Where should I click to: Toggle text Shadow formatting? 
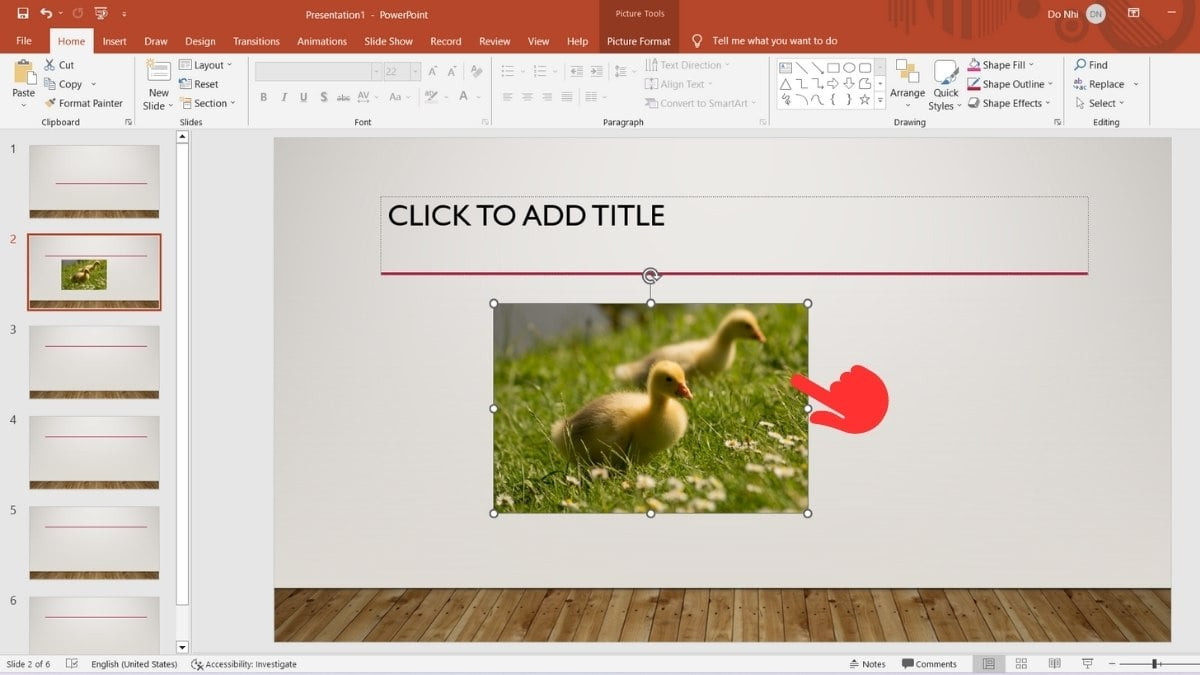(324, 97)
